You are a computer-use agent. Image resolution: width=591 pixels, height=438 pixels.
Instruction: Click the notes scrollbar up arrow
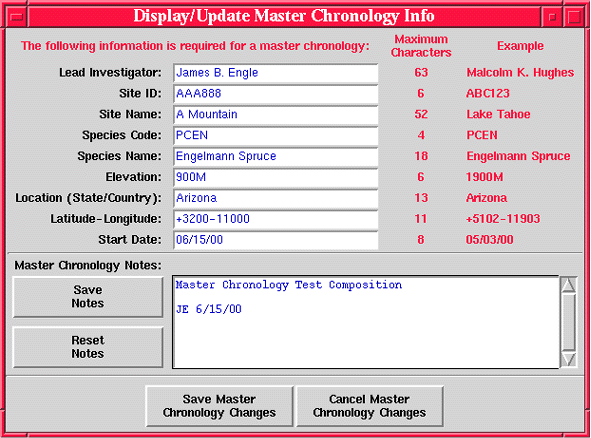coord(568,285)
